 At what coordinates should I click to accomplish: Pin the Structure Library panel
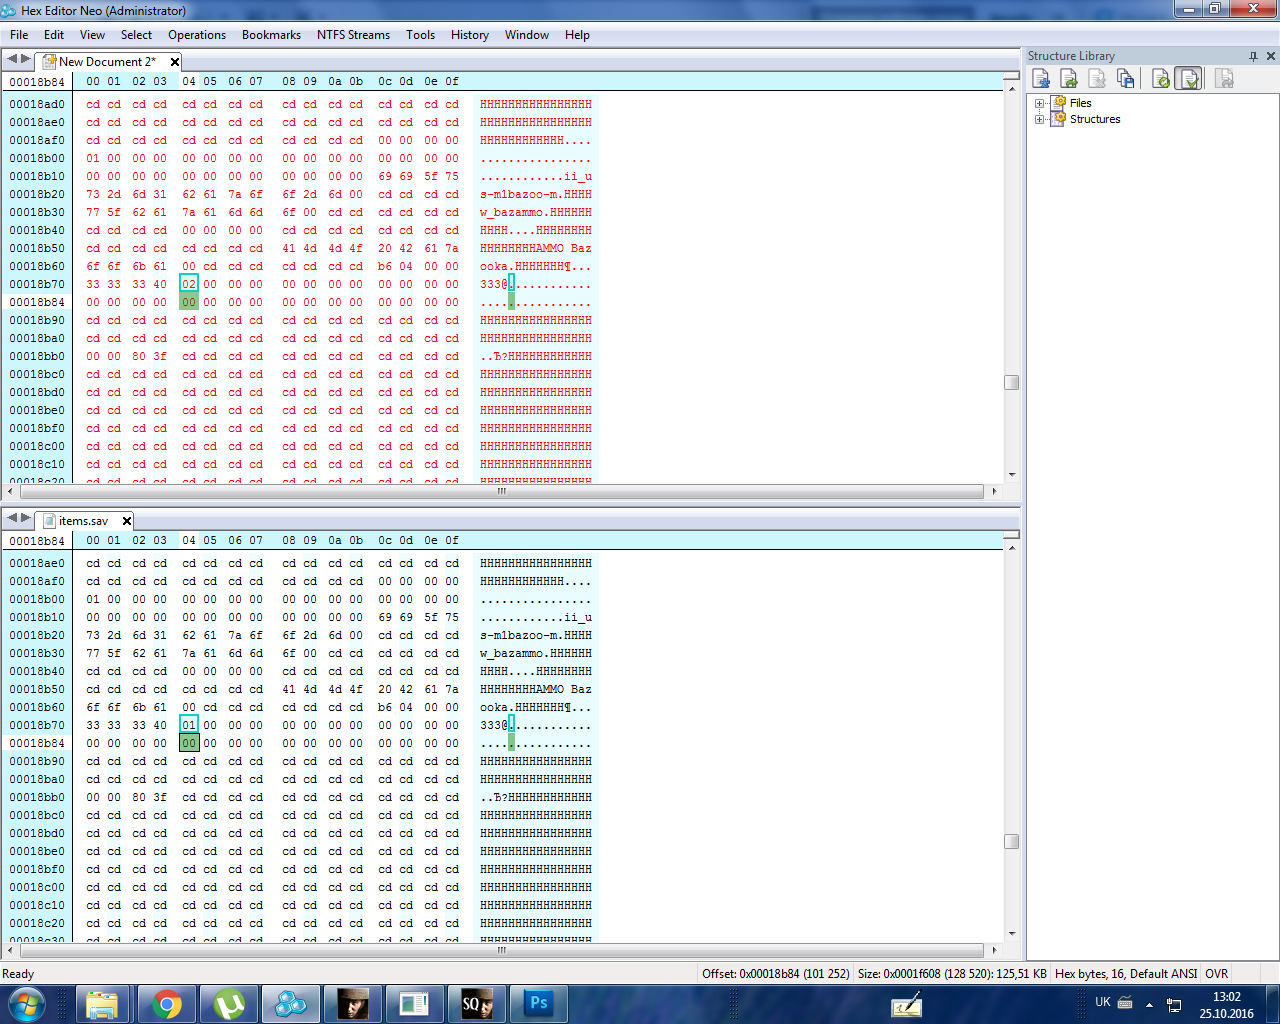tap(1253, 56)
